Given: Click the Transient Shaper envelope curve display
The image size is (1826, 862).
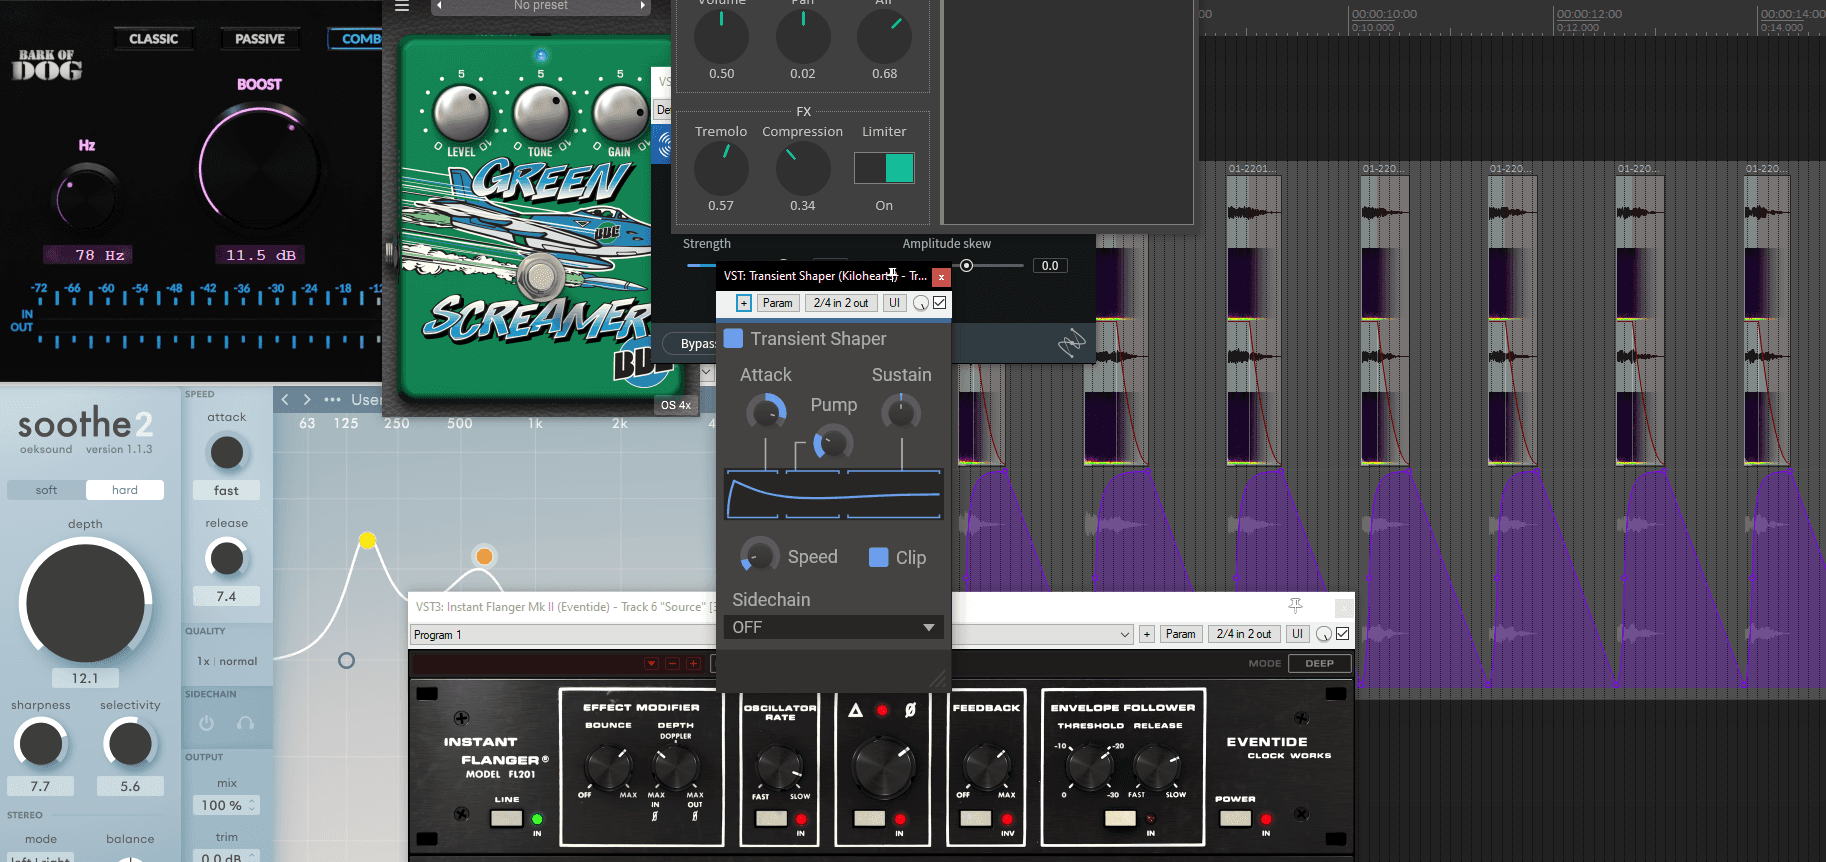Looking at the screenshot, I should pyautogui.click(x=833, y=494).
